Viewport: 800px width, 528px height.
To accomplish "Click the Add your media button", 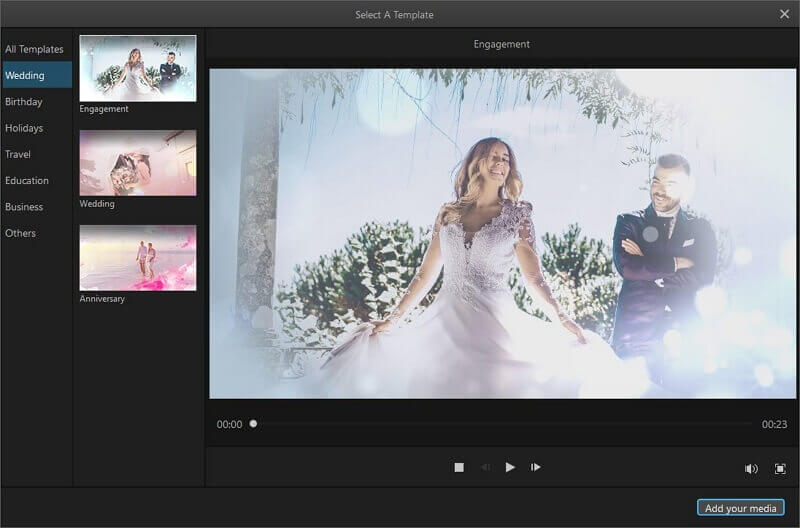I will (740, 508).
